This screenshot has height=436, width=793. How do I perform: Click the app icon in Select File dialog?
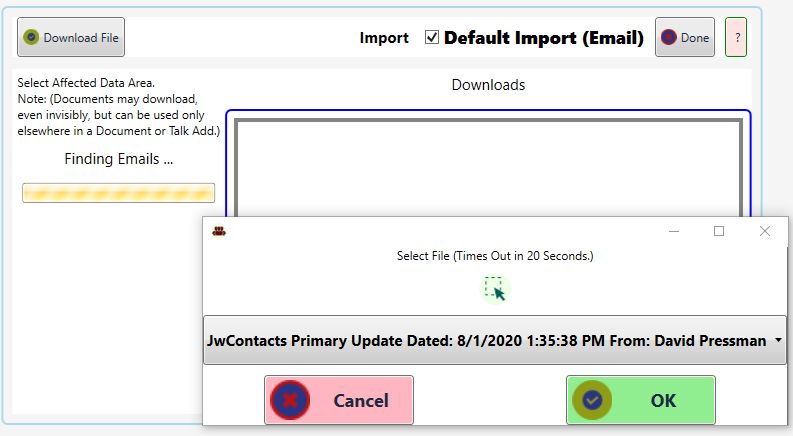click(219, 232)
